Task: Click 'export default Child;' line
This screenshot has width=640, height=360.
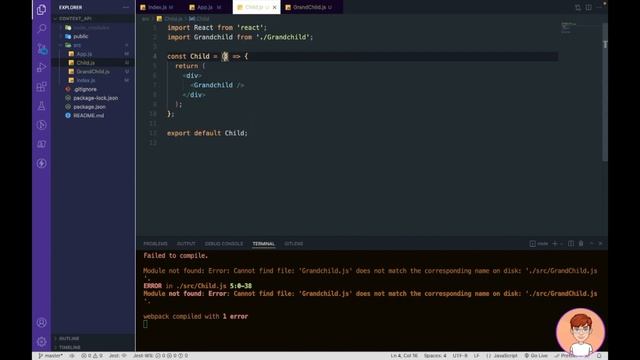Action: pos(207,133)
